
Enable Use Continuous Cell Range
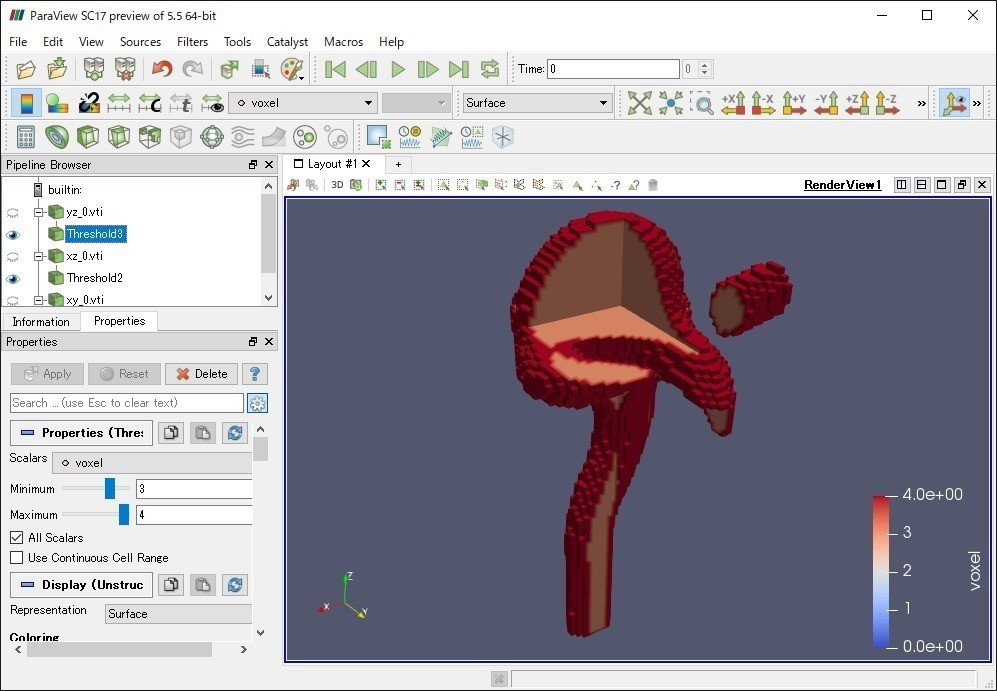click(x=17, y=558)
